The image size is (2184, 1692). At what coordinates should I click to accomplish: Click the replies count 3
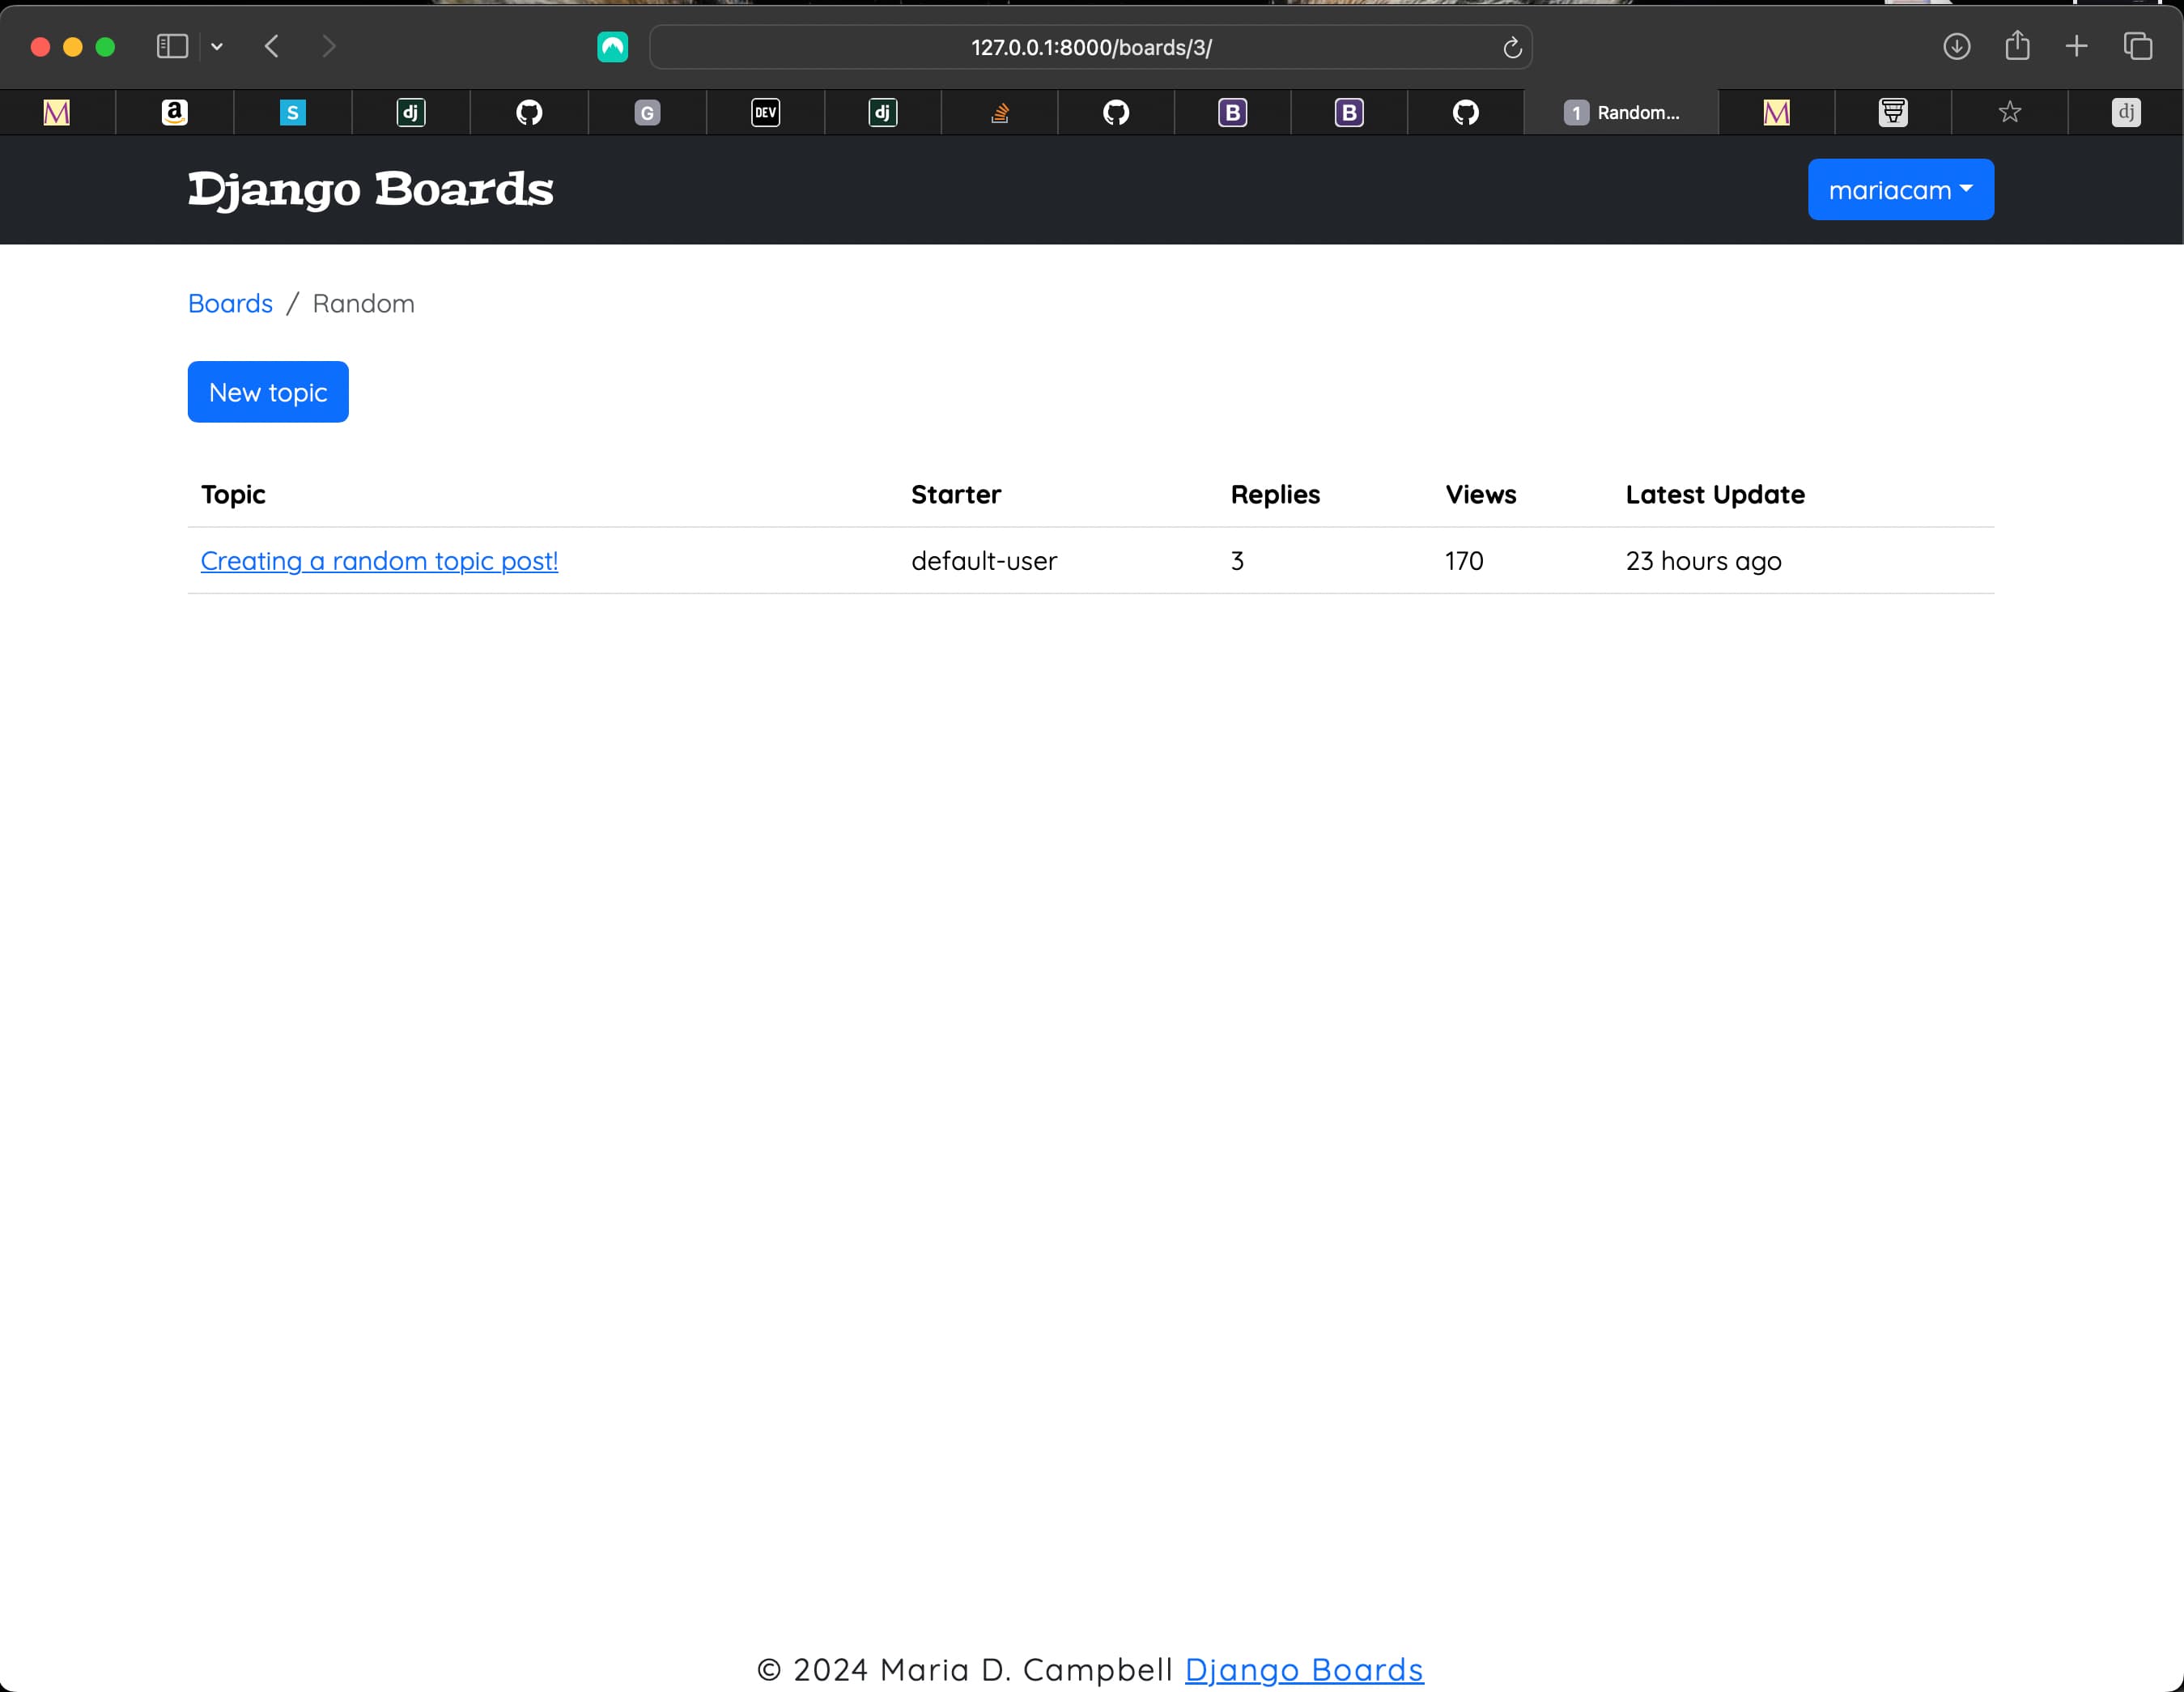click(1237, 561)
